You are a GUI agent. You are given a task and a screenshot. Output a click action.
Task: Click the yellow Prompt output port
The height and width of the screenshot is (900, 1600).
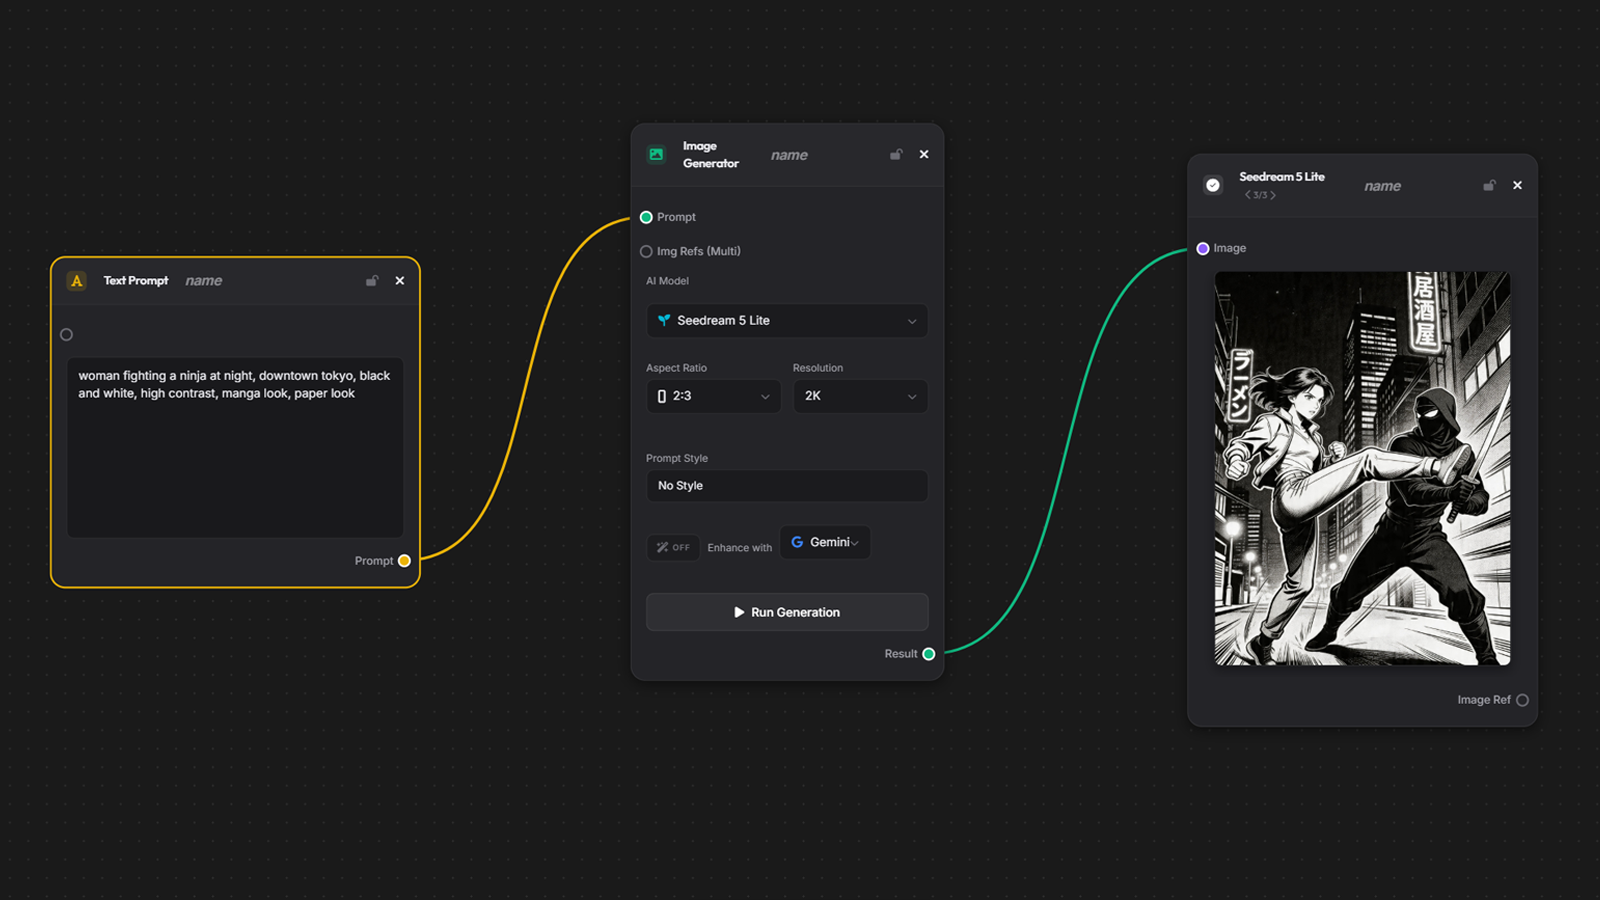404,561
